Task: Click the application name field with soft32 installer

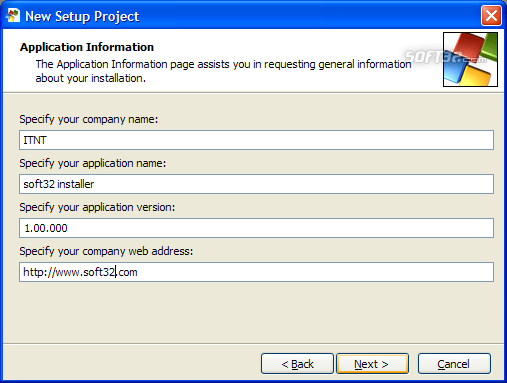Action: (x=256, y=184)
